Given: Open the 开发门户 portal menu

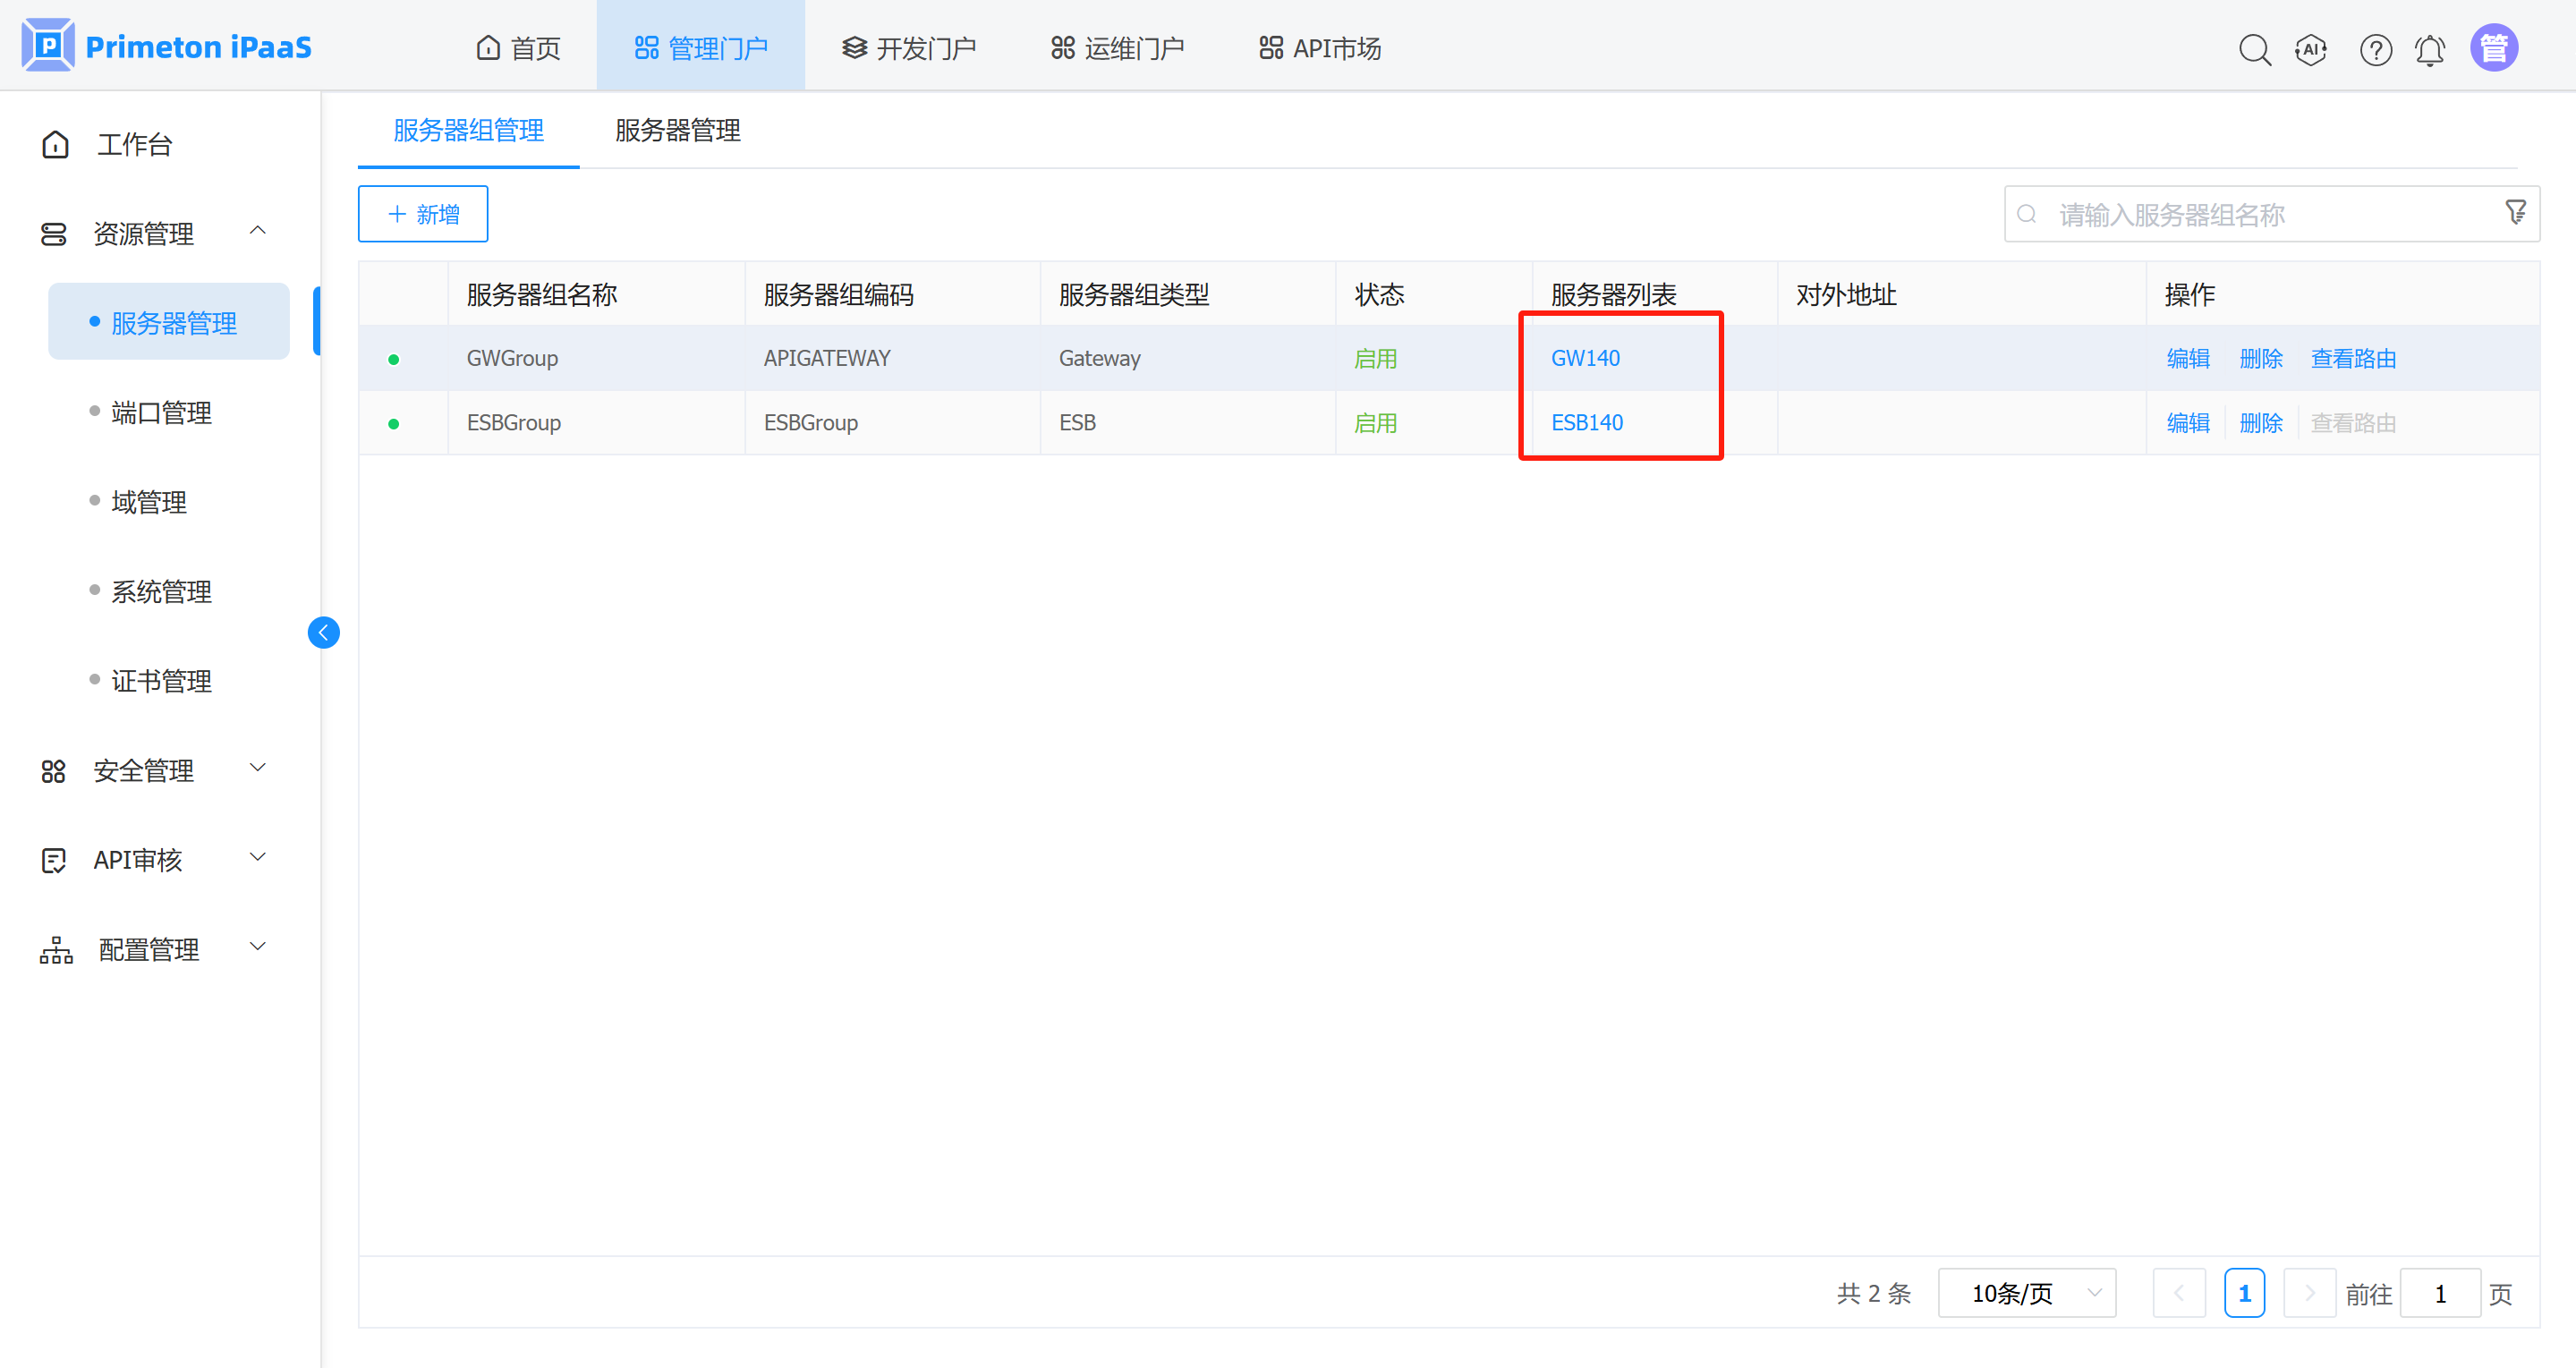Looking at the screenshot, I should (x=908, y=46).
